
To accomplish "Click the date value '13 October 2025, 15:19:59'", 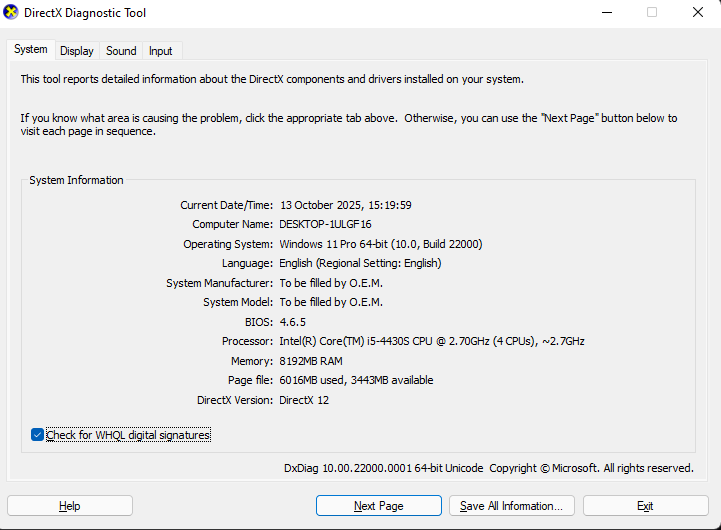I will click(346, 205).
